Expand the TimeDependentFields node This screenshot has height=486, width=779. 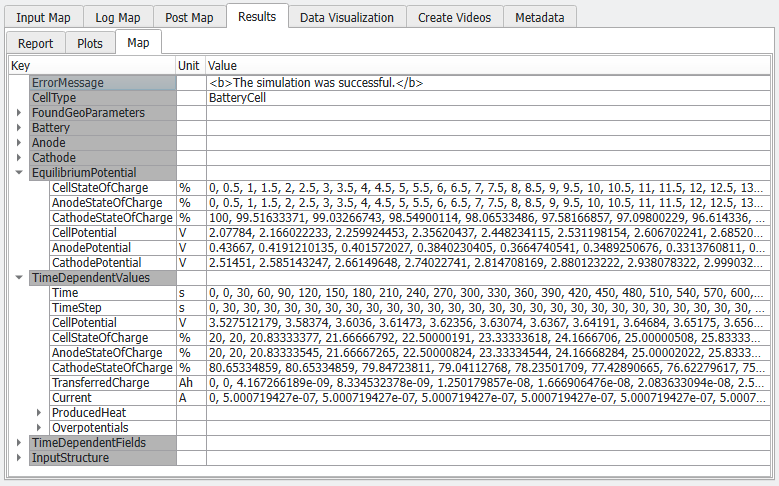[19, 442]
